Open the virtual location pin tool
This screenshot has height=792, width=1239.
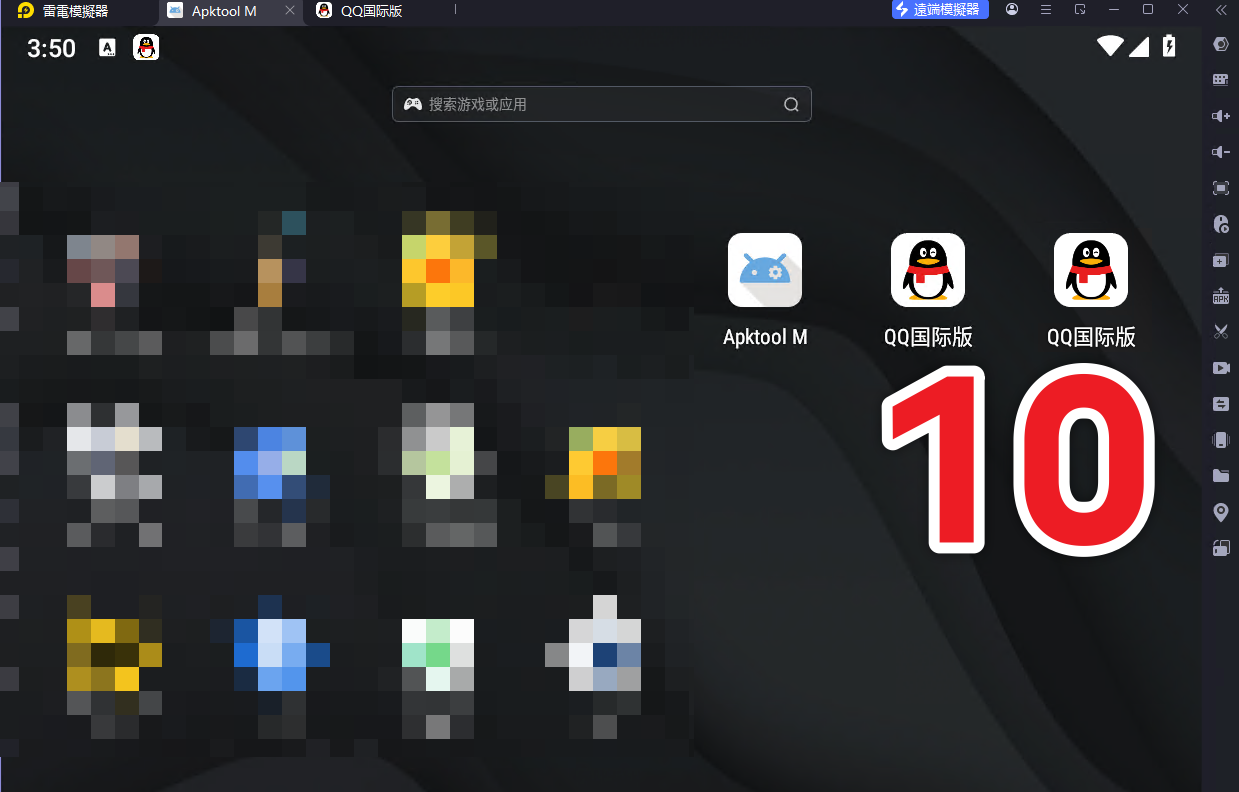1220,512
